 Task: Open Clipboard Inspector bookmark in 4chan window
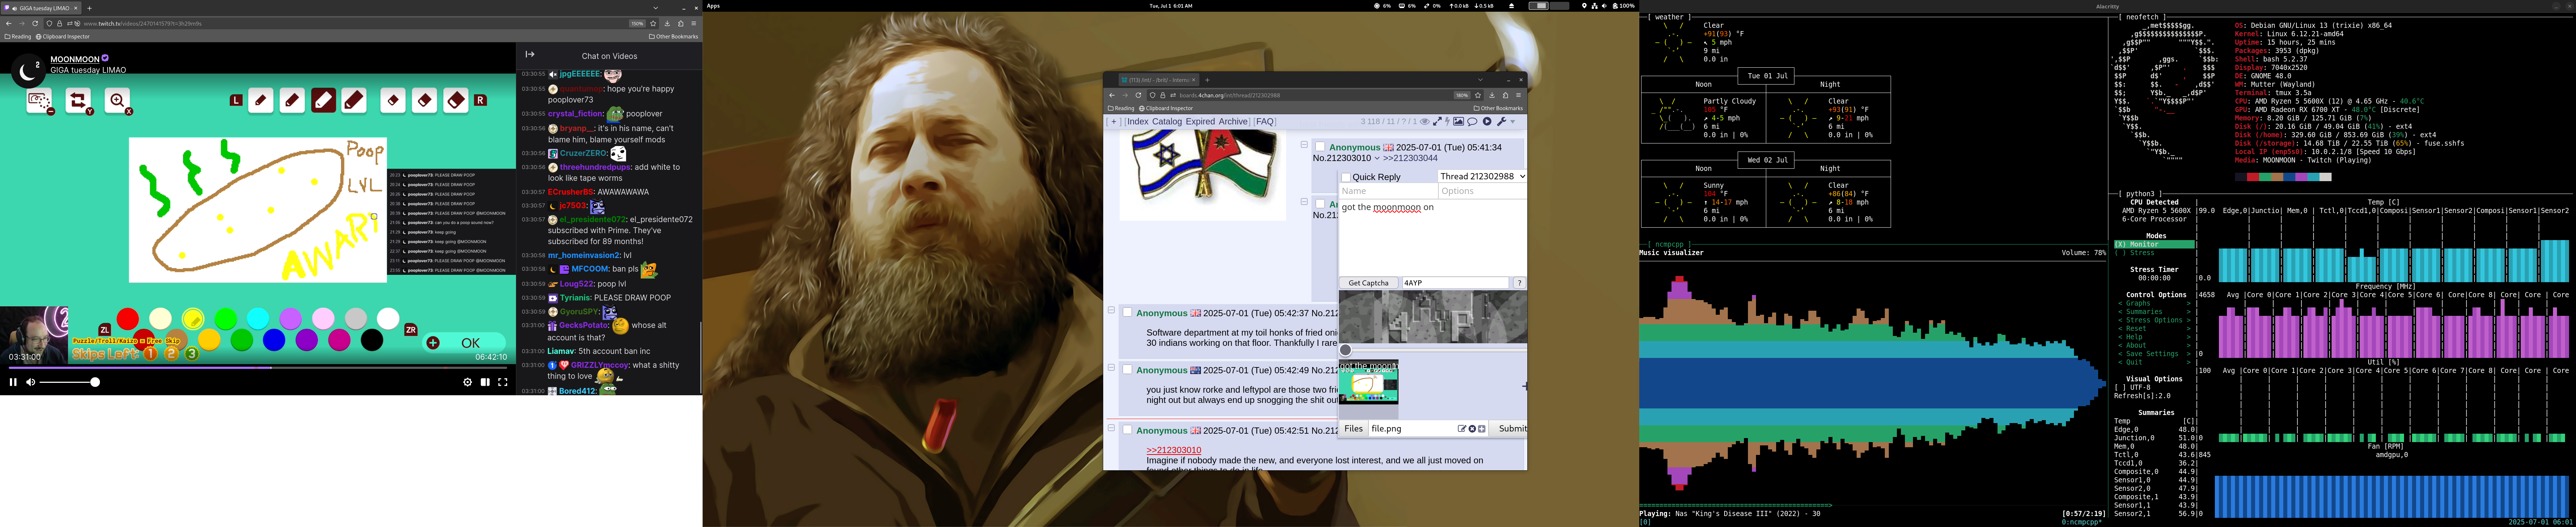click(x=1166, y=108)
